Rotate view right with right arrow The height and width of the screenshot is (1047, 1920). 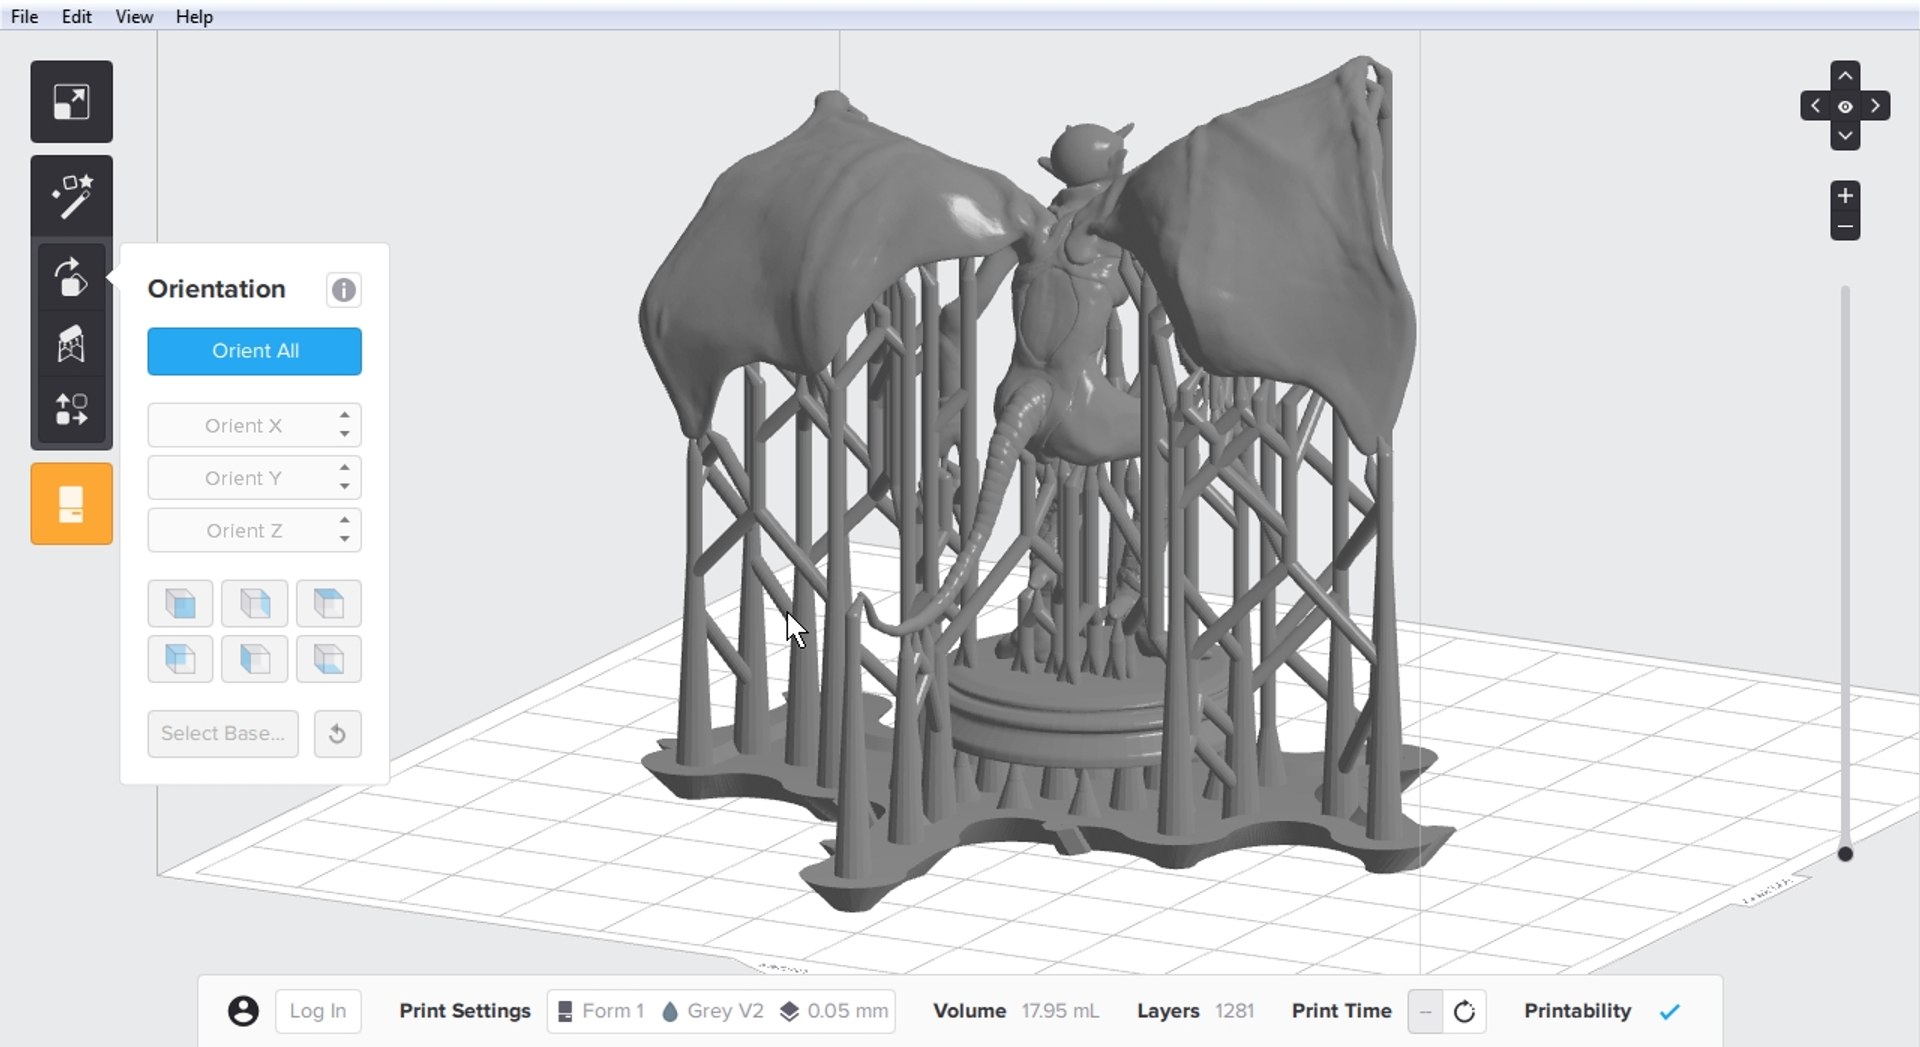pos(1876,106)
